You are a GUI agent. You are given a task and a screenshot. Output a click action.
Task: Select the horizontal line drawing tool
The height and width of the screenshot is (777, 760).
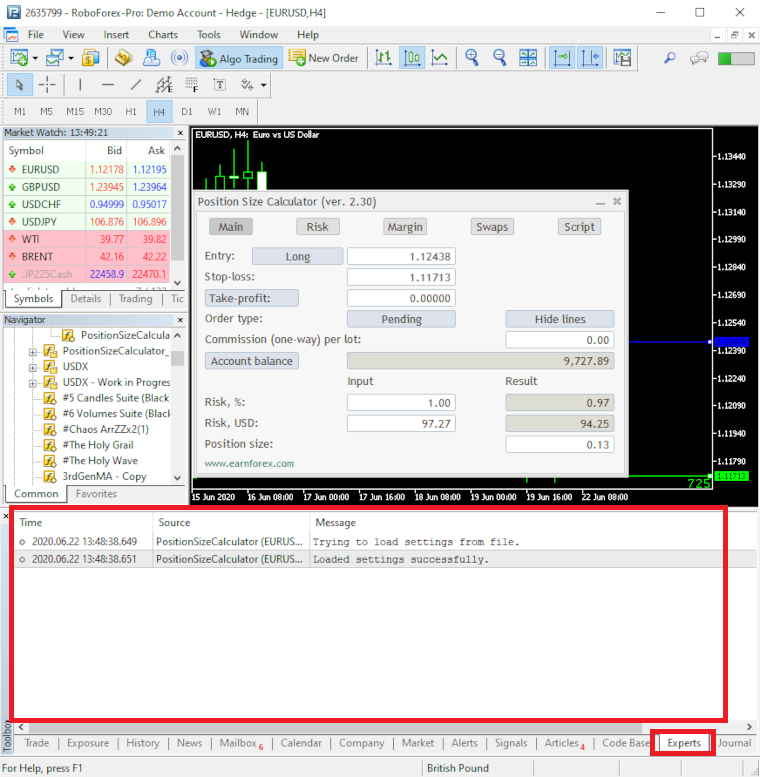coord(108,85)
